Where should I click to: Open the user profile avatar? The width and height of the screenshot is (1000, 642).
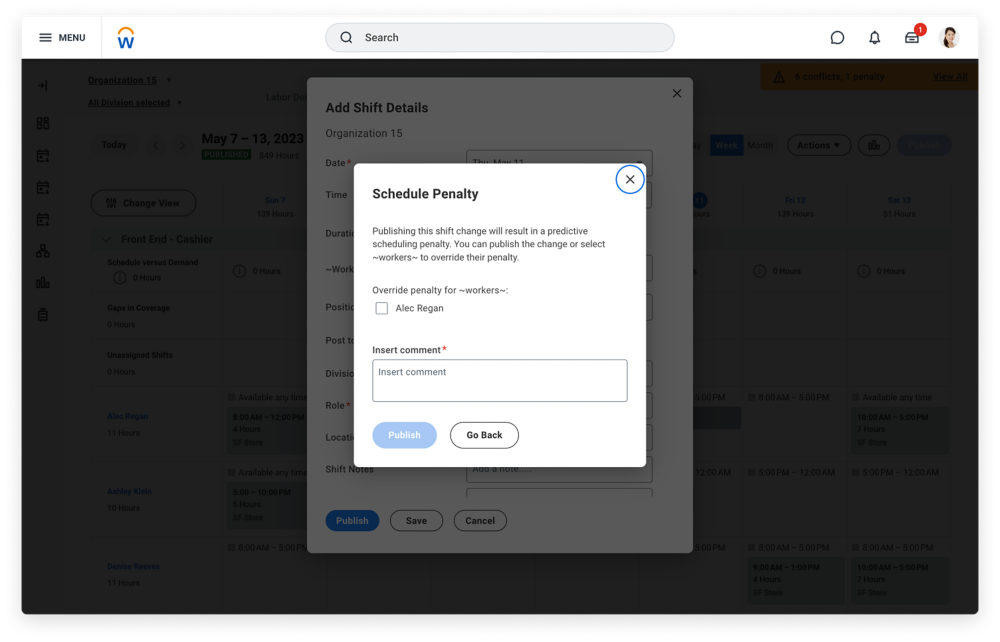[949, 38]
